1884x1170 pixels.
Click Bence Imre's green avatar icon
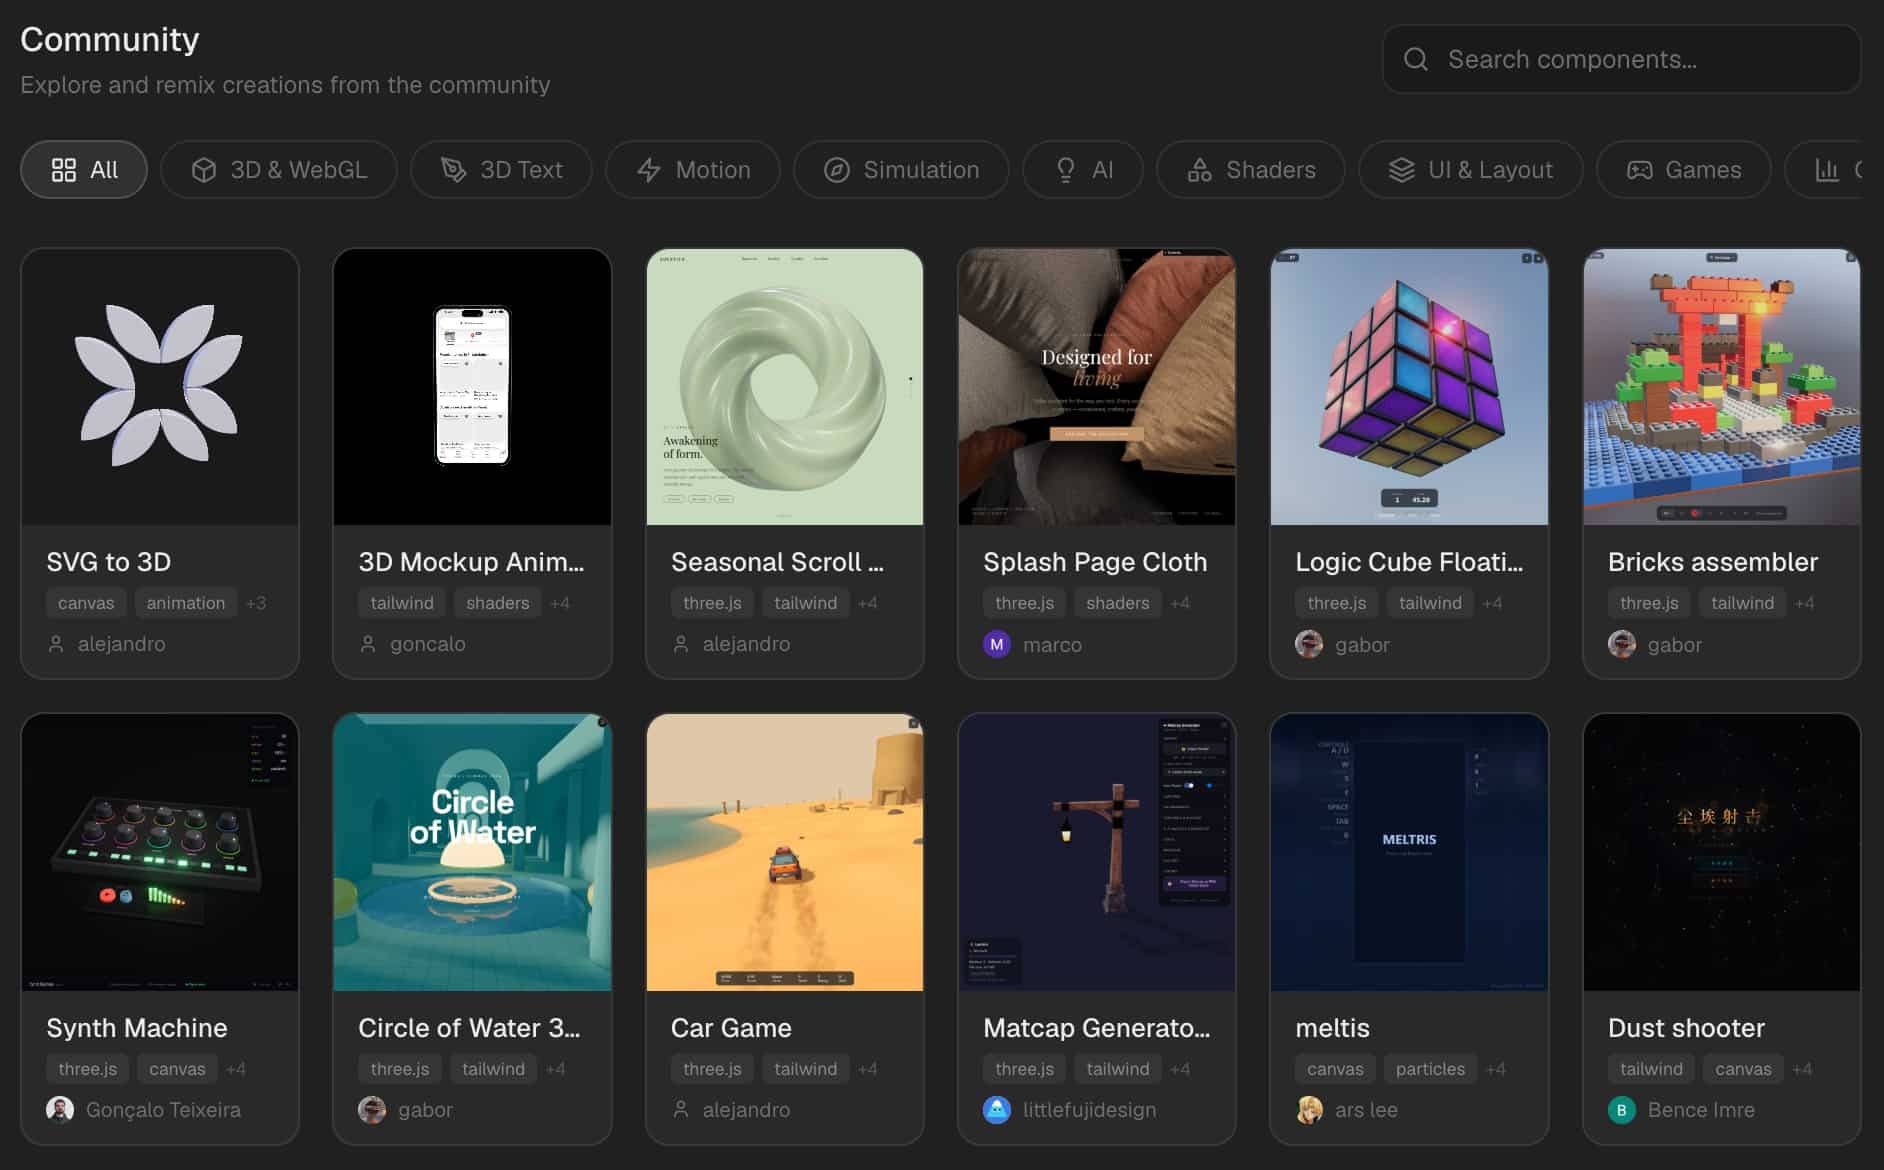pyautogui.click(x=1621, y=1109)
